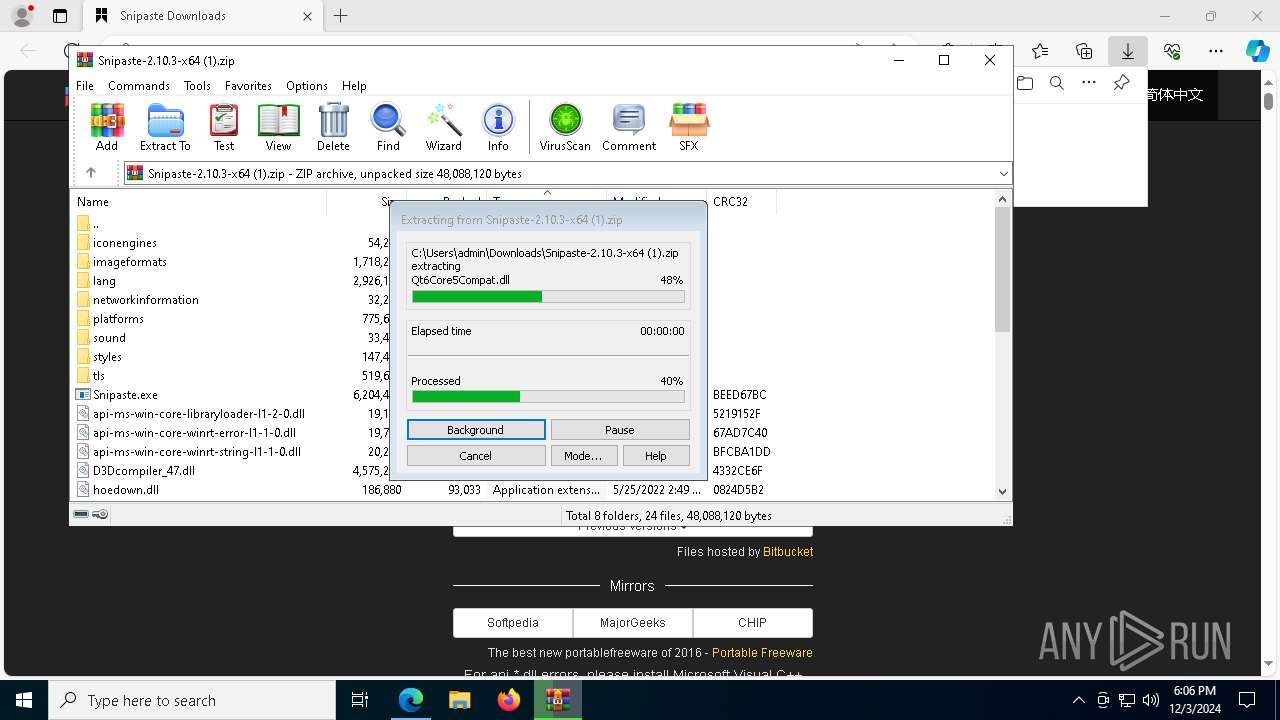Viewport: 1280px width, 720px height.
Task: Open Edge Copilot icon
Action: 1257,51
